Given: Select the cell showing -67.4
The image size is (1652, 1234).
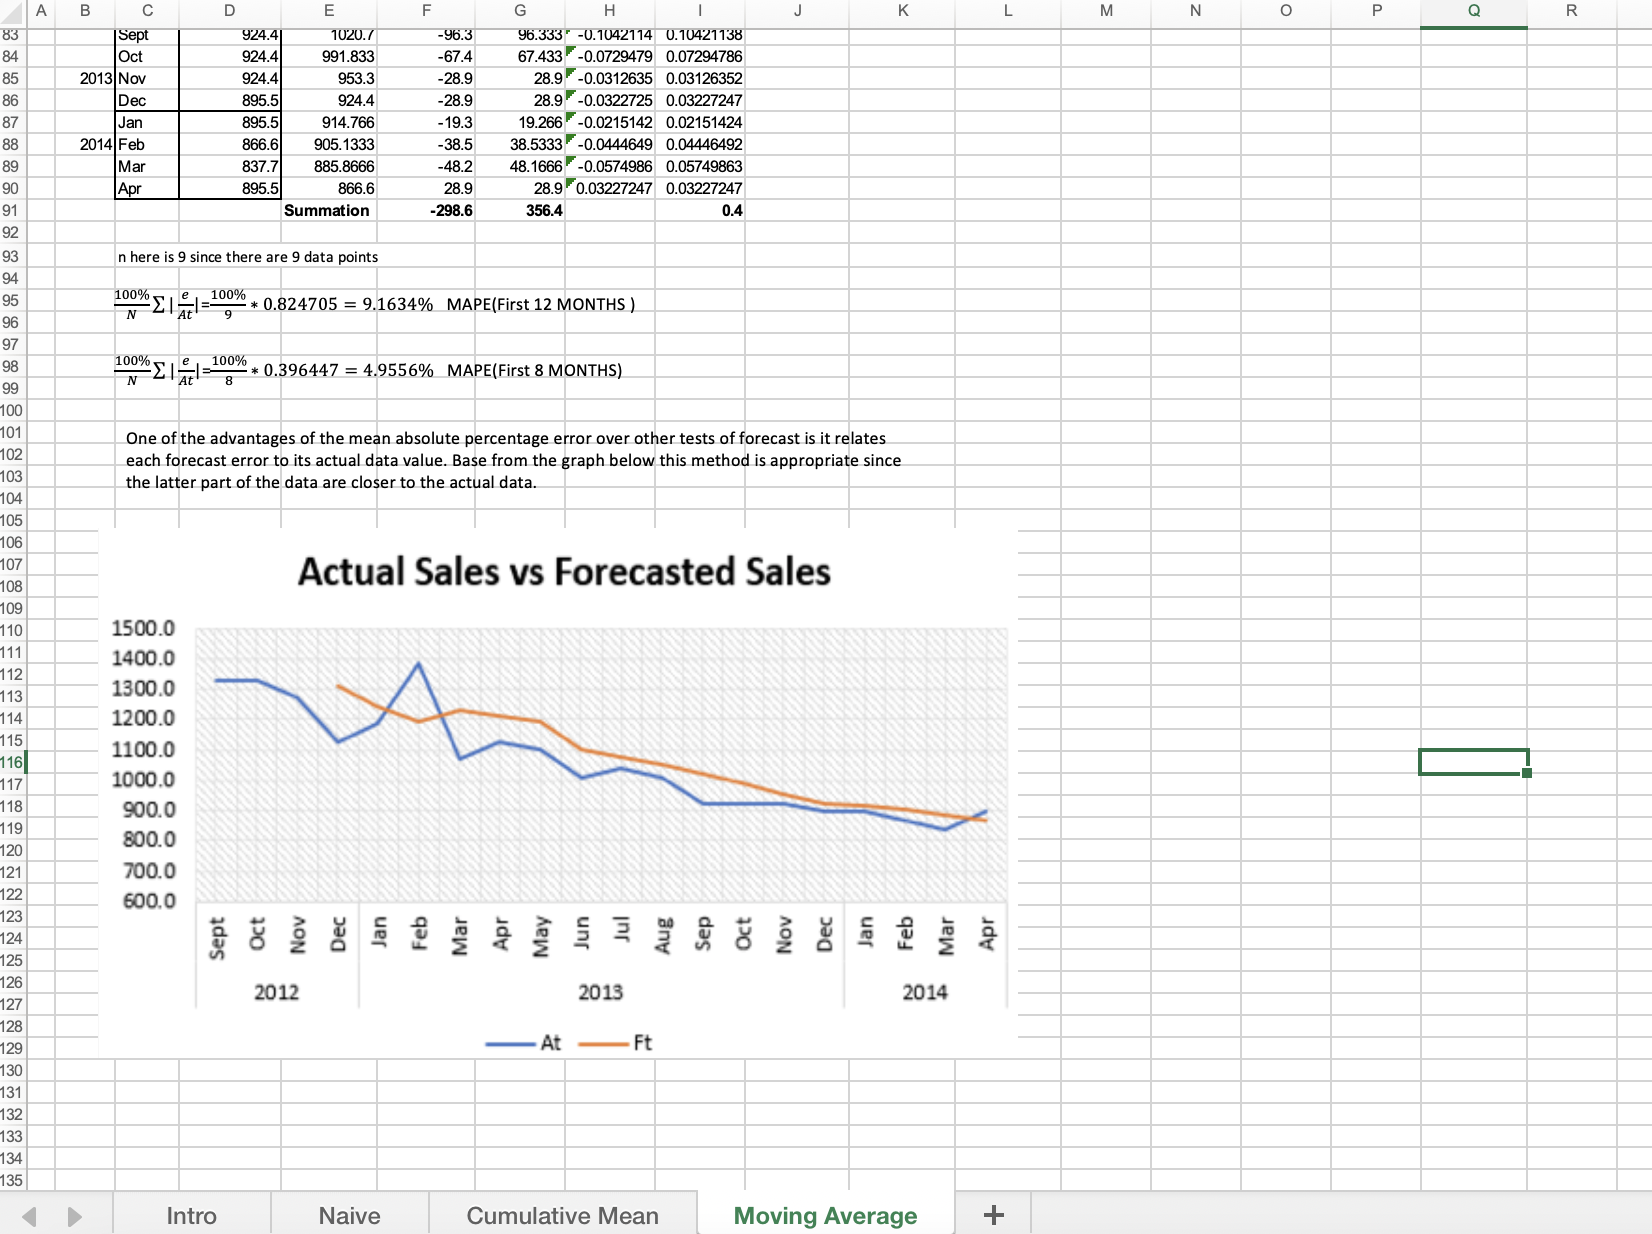Looking at the screenshot, I should click(427, 56).
